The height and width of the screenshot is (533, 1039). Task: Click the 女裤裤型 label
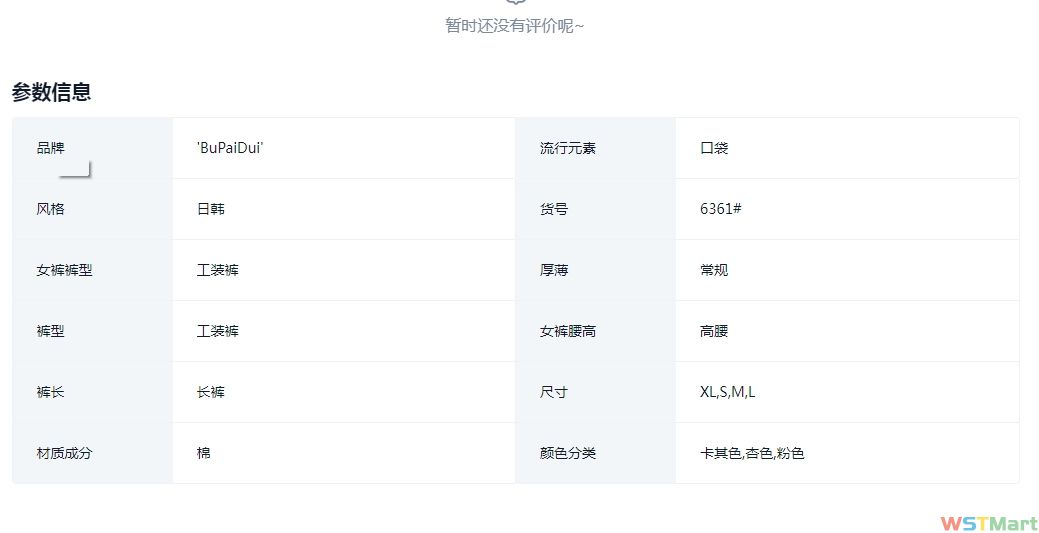click(64, 270)
